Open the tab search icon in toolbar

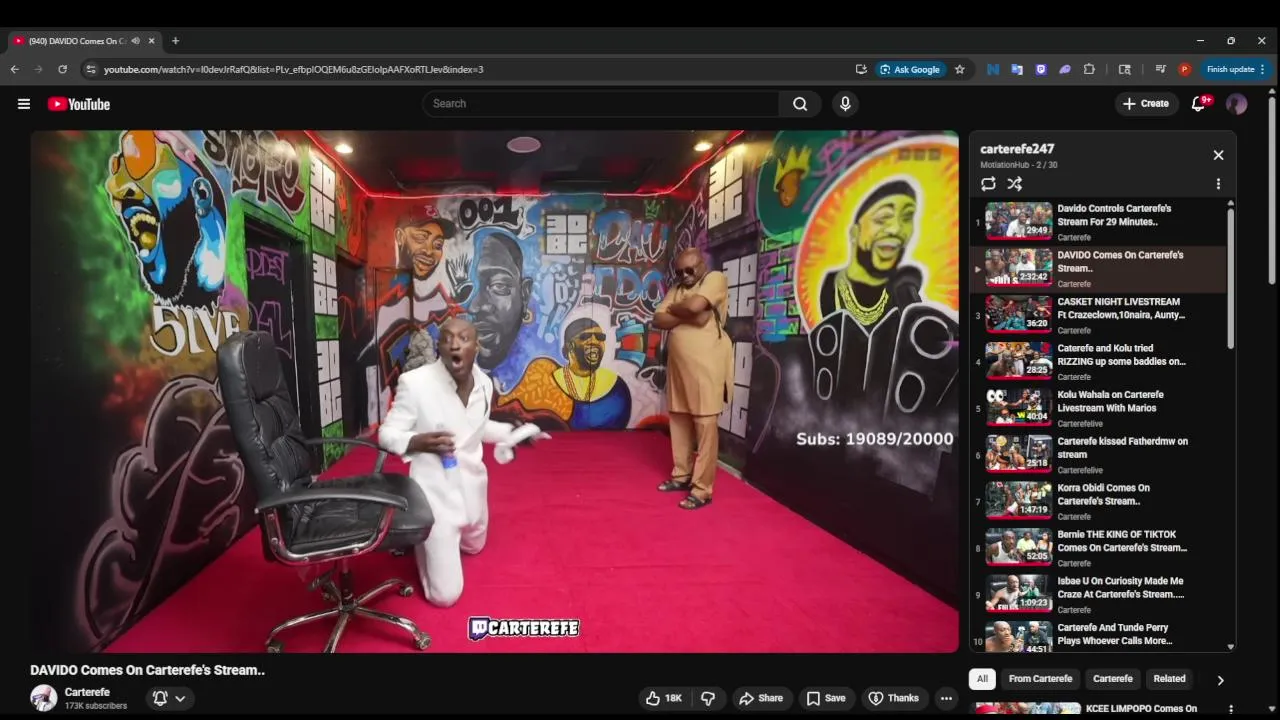click(1125, 69)
